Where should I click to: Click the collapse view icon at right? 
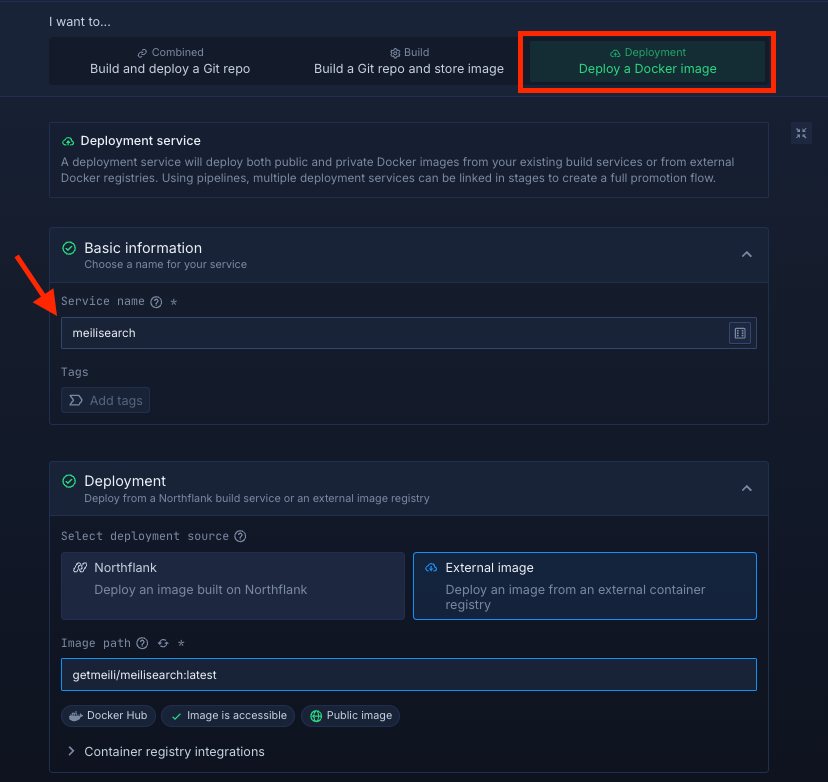click(801, 133)
